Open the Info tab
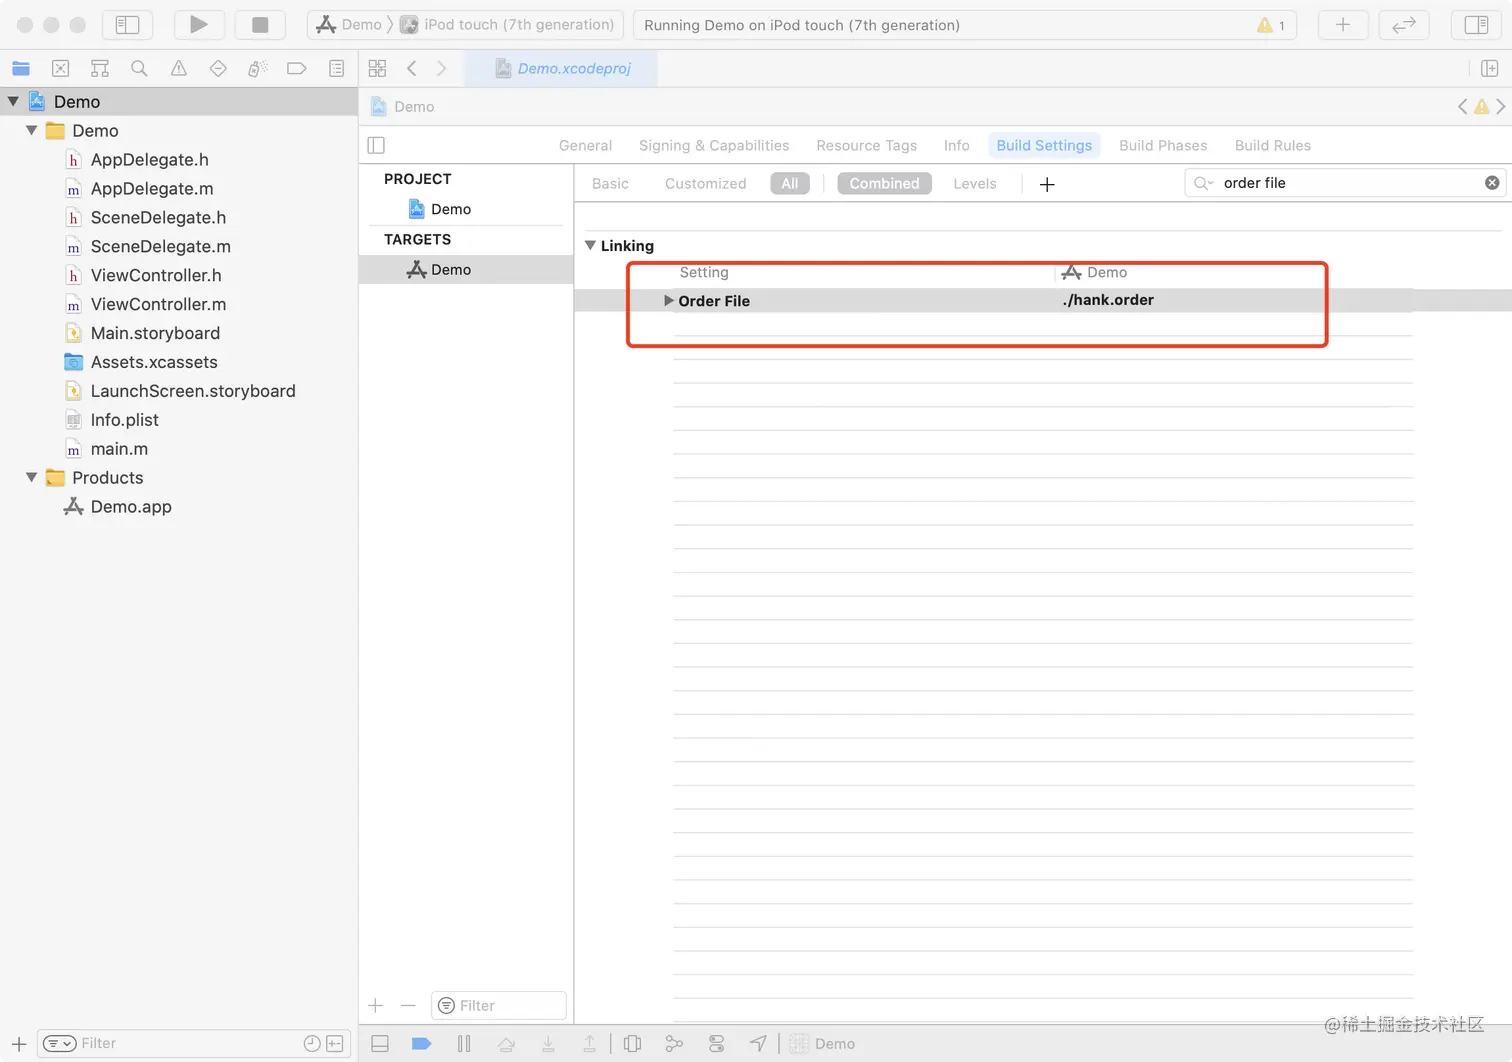The image size is (1512, 1062). (x=956, y=145)
